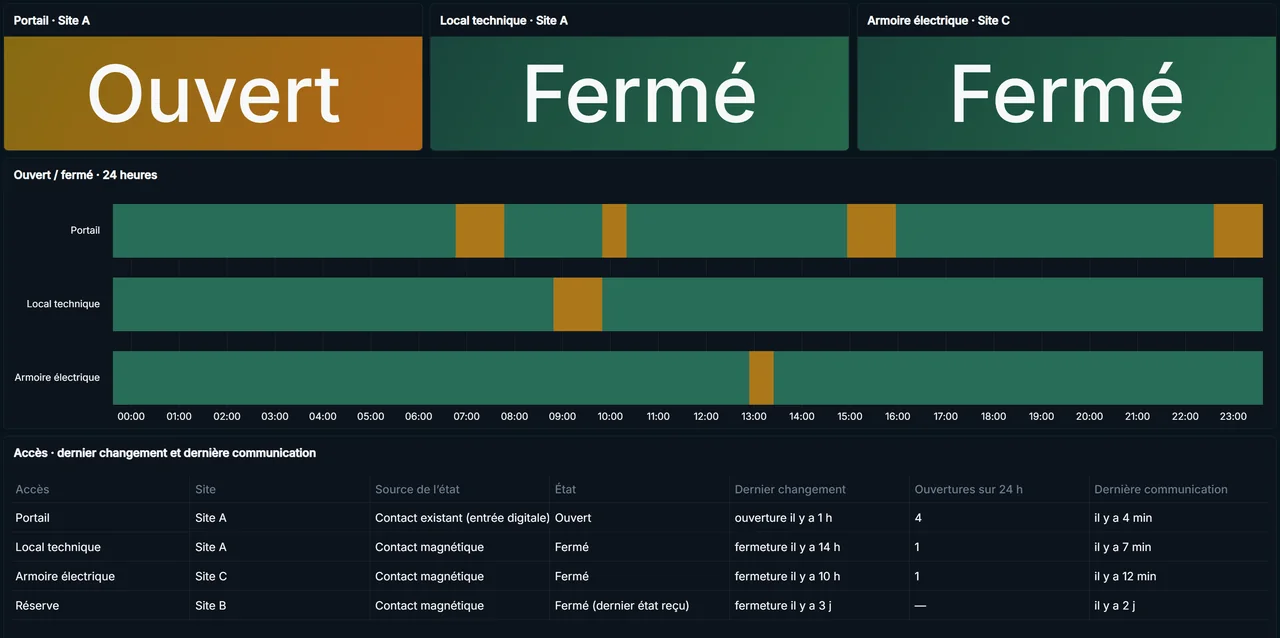The image size is (1280, 638).
Task: Sort by the "Dernier changement" column header
Action: (790, 489)
